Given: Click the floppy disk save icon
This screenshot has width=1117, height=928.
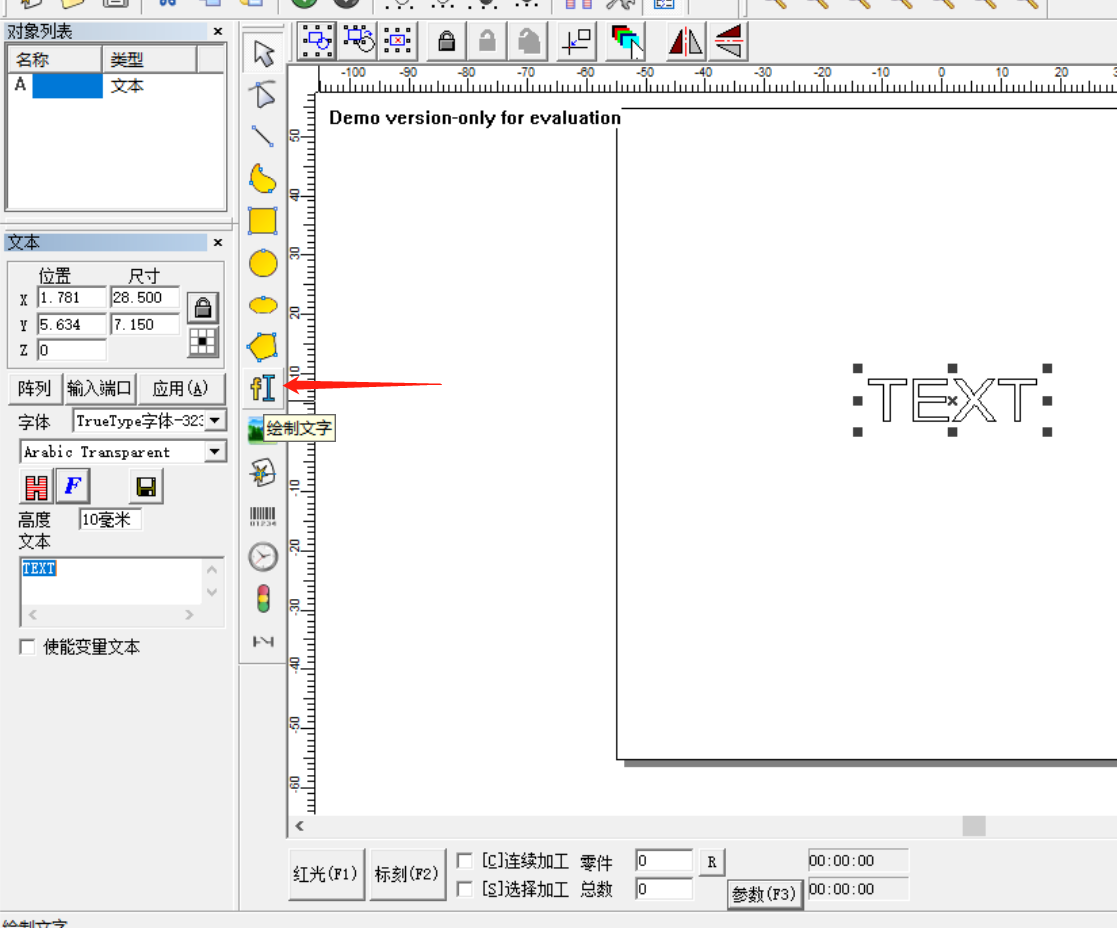Looking at the screenshot, I should tap(147, 486).
